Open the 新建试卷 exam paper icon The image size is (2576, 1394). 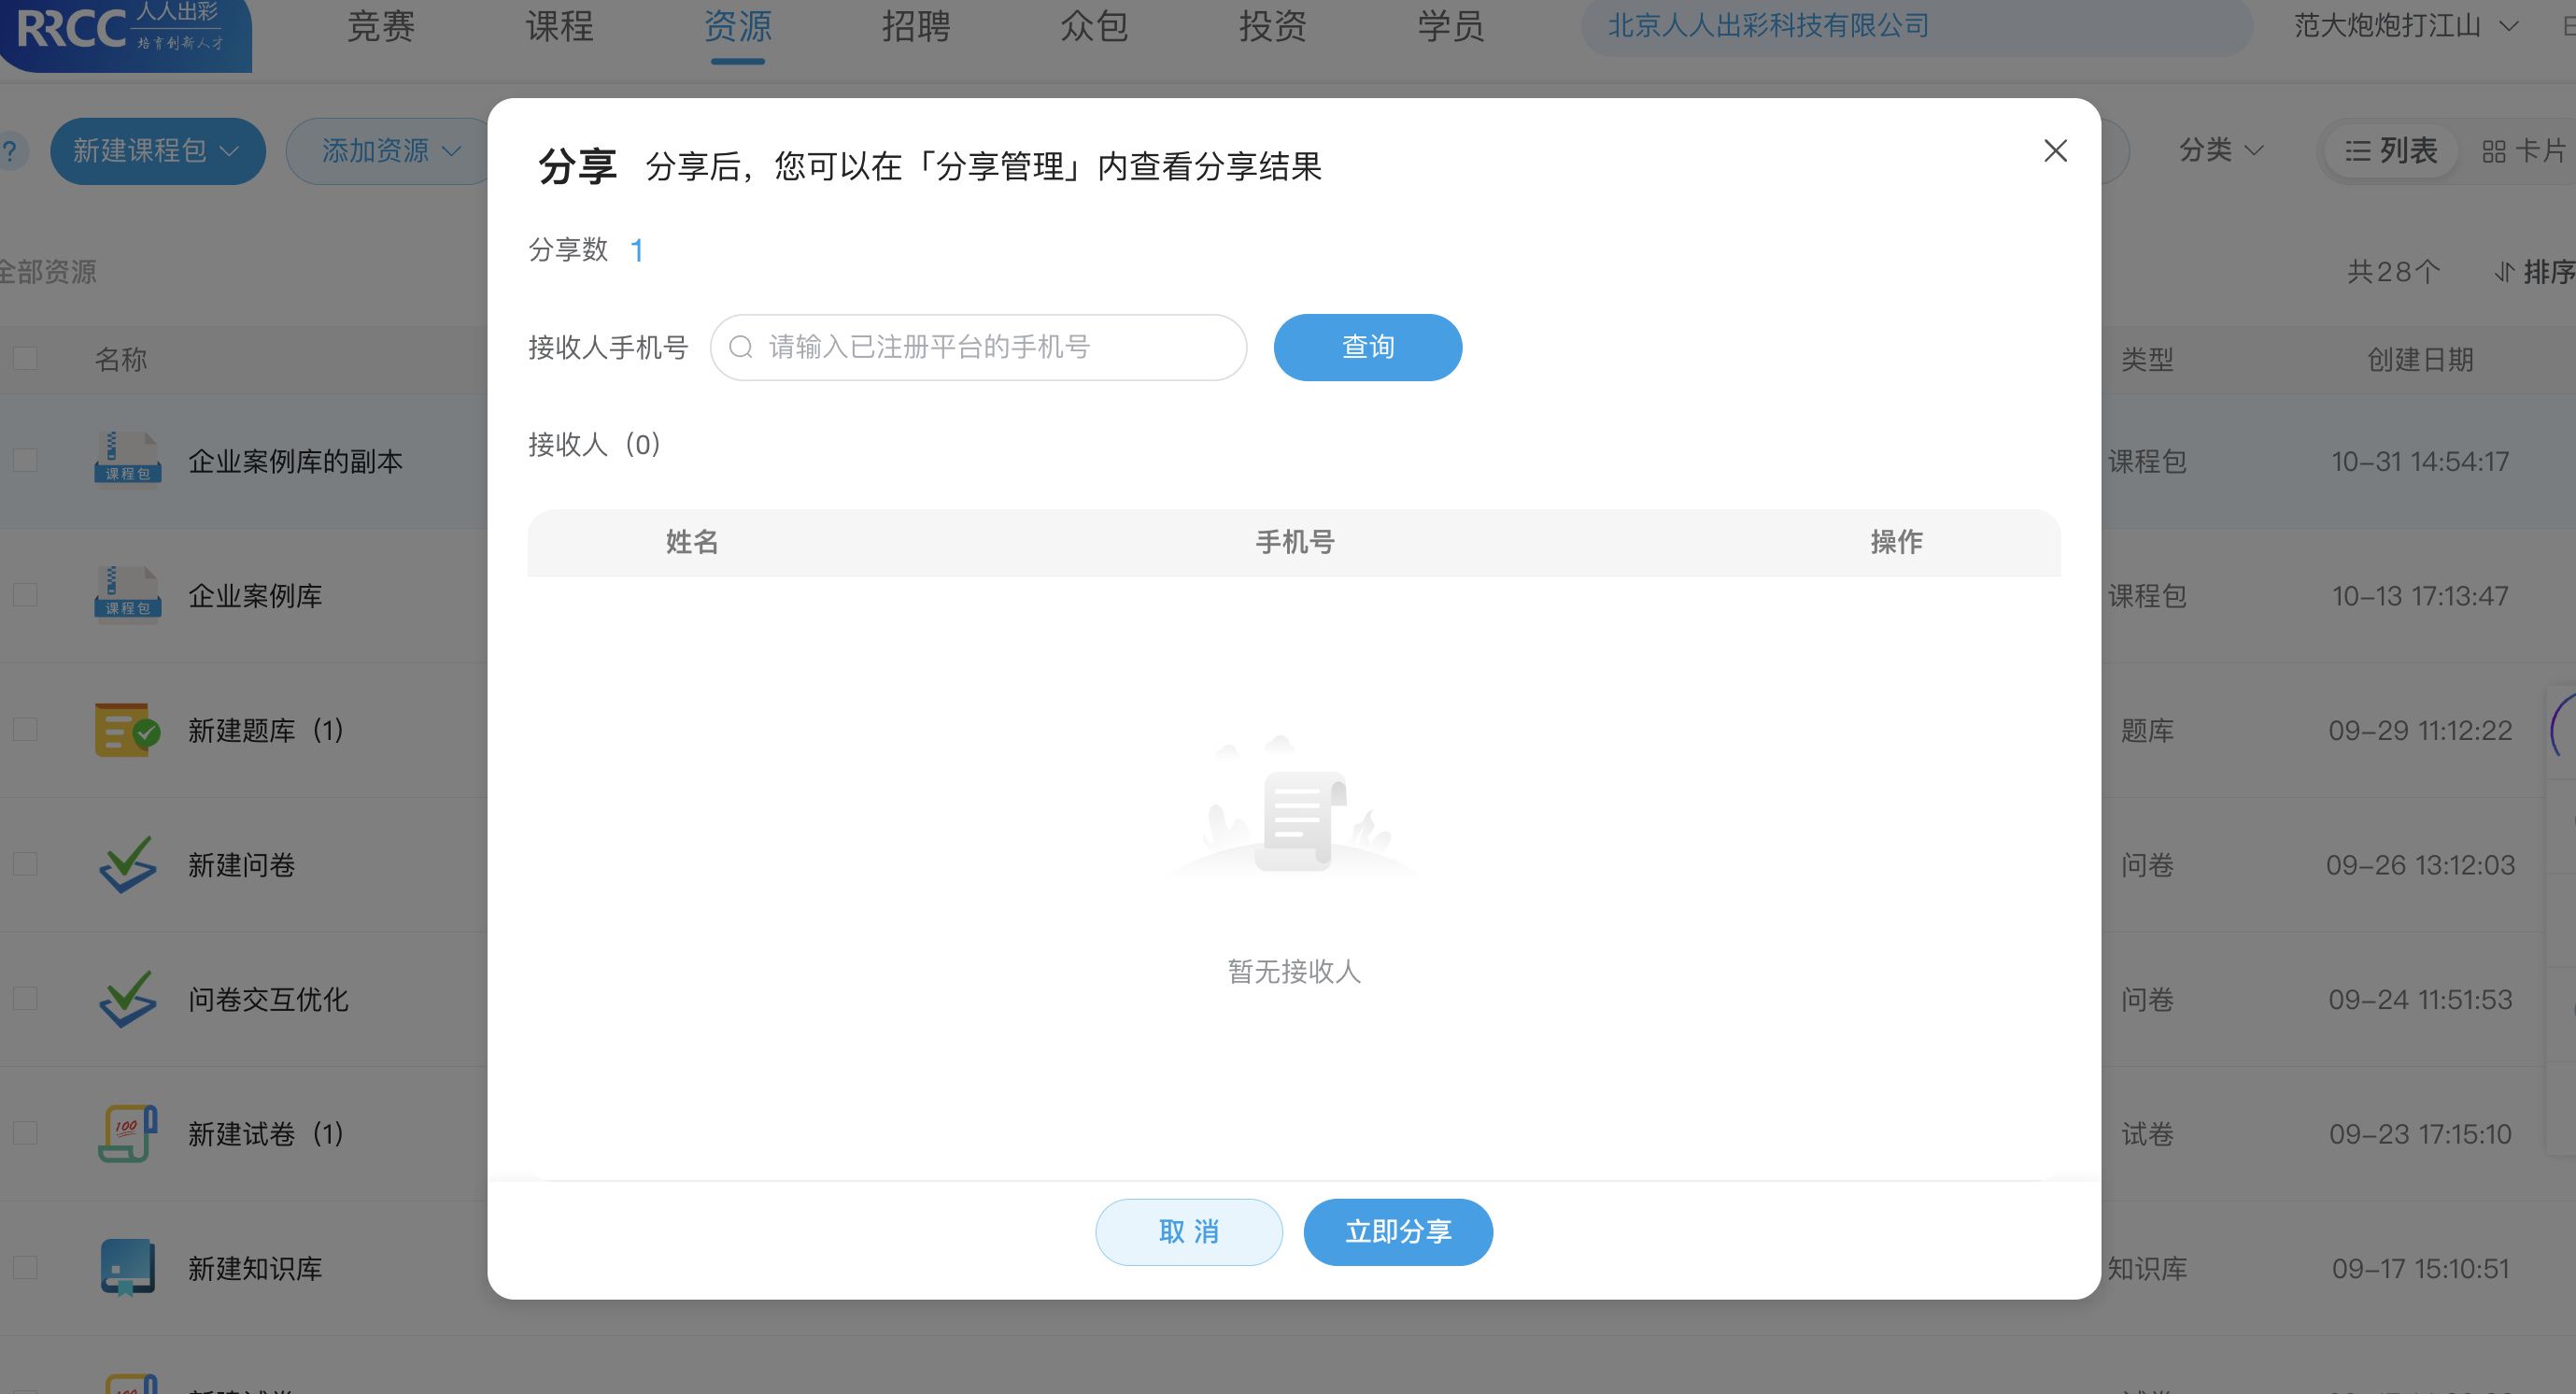pyautogui.click(x=126, y=1133)
